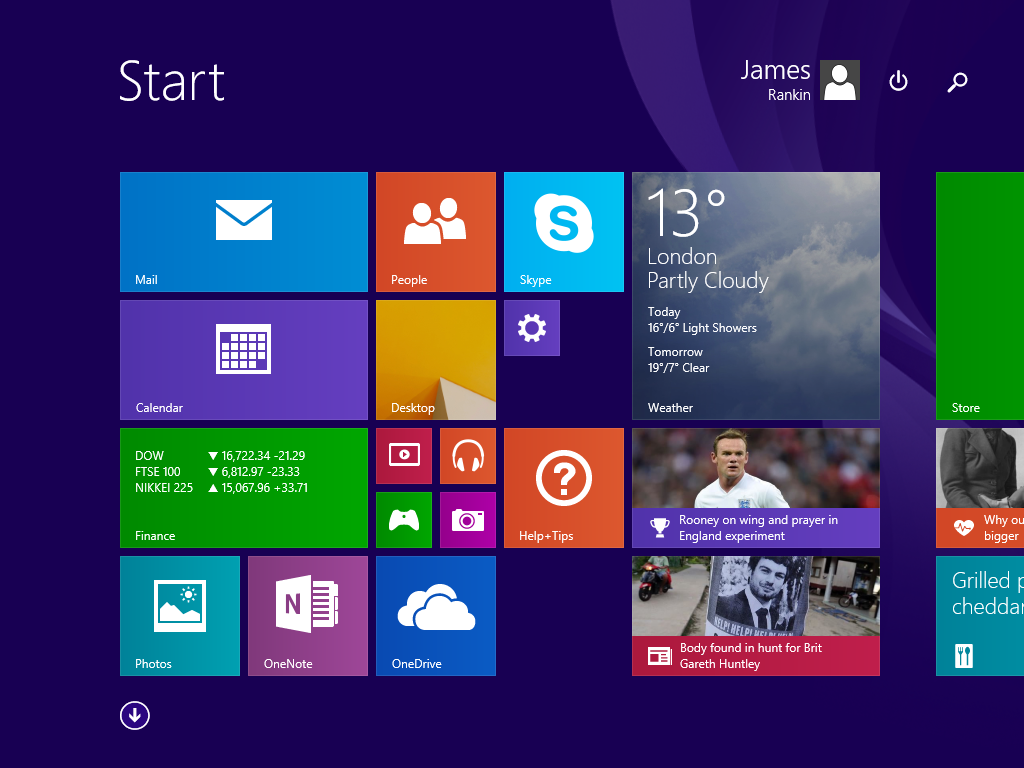Click the Start heading text
The height and width of the screenshot is (768, 1024).
coord(172,81)
